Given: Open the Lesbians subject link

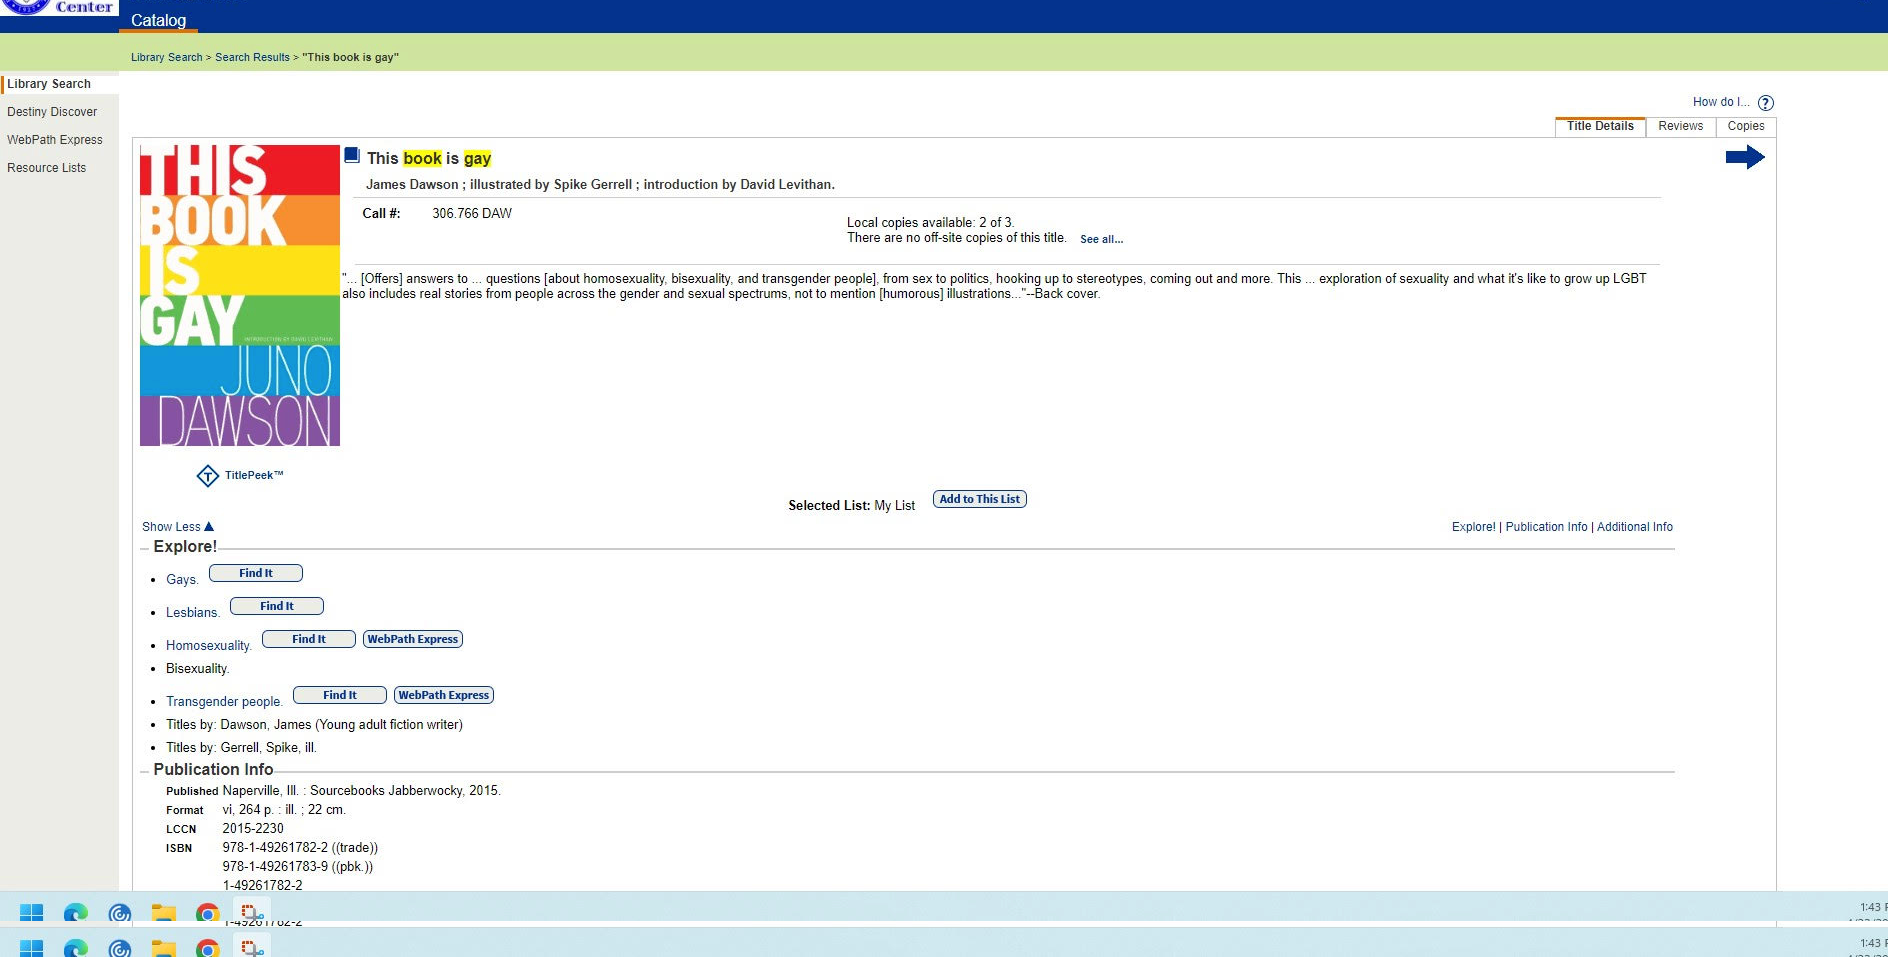Looking at the screenshot, I should (193, 612).
